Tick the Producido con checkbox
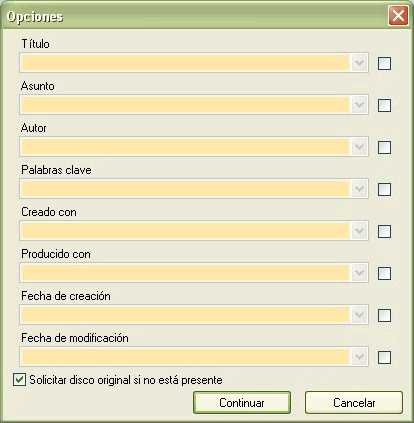This screenshot has height=423, width=414. [x=384, y=273]
